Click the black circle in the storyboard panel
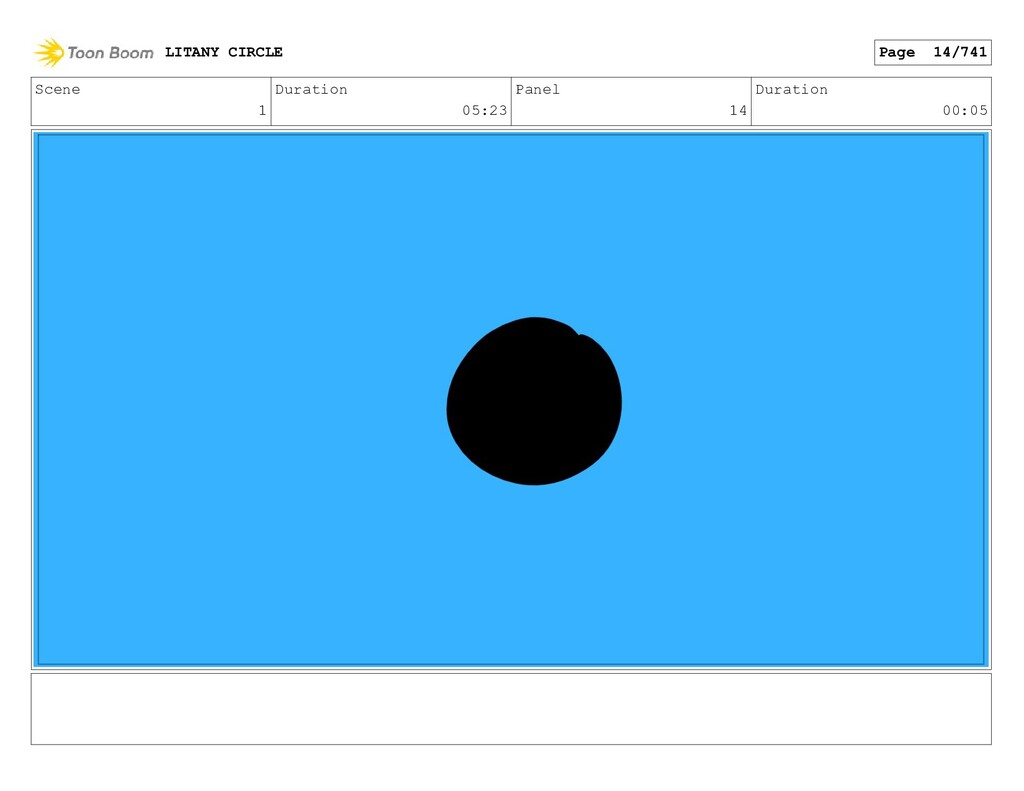The height and width of the screenshot is (791, 1024). 534,401
